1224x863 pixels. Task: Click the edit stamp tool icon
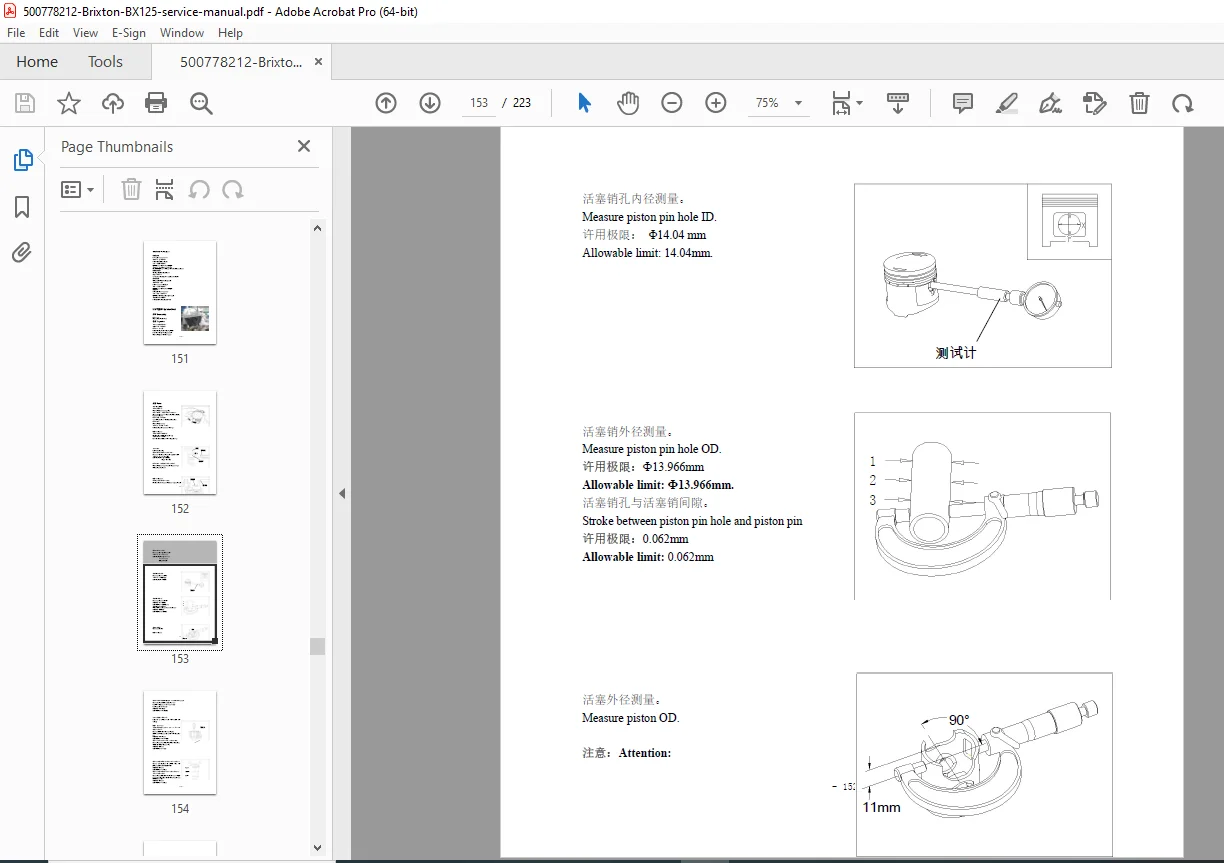[1095, 103]
